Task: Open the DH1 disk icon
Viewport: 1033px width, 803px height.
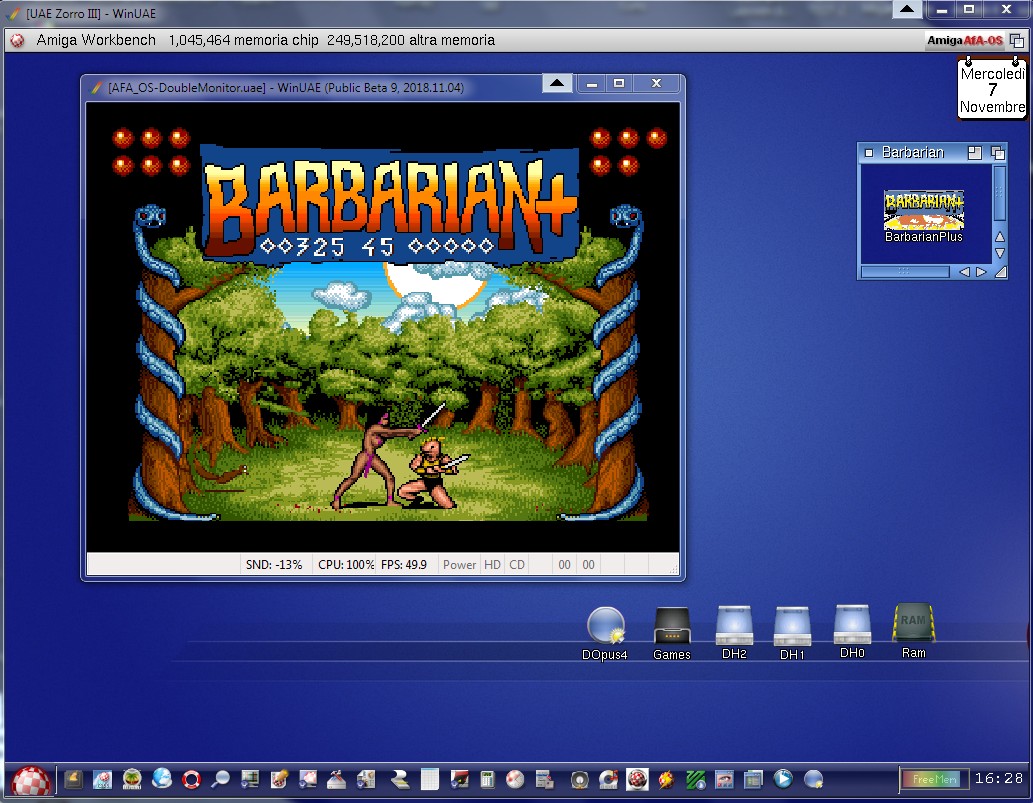Action: [792, 627]
